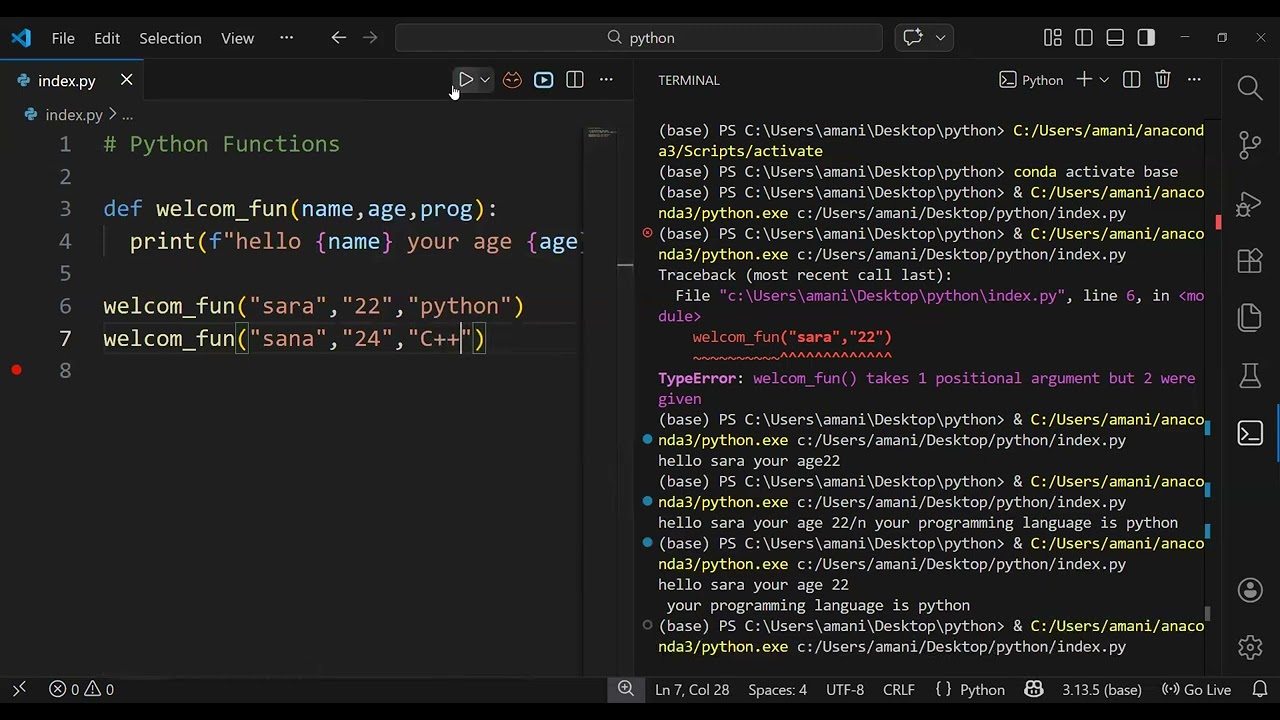Click the zoom magnifier status bar icon
1280x720 pixels.
(626, 689)
